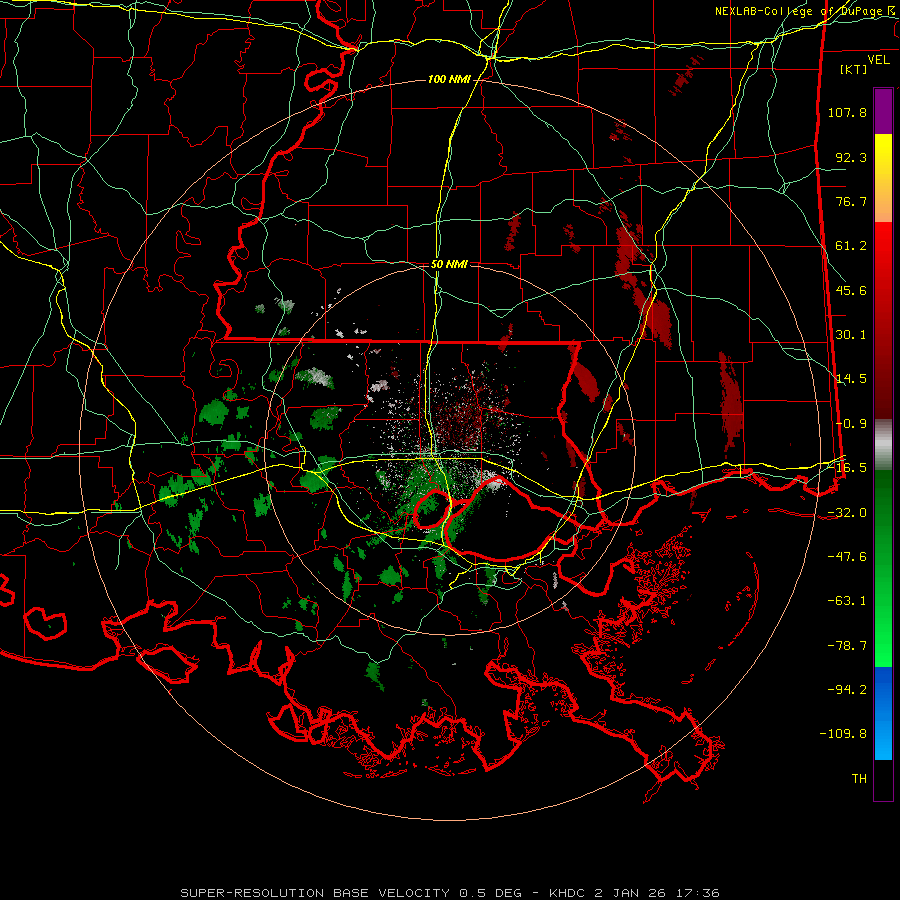Click the [KT] units label
Viewport: 900px width, 900px height.
pos(854,69)
